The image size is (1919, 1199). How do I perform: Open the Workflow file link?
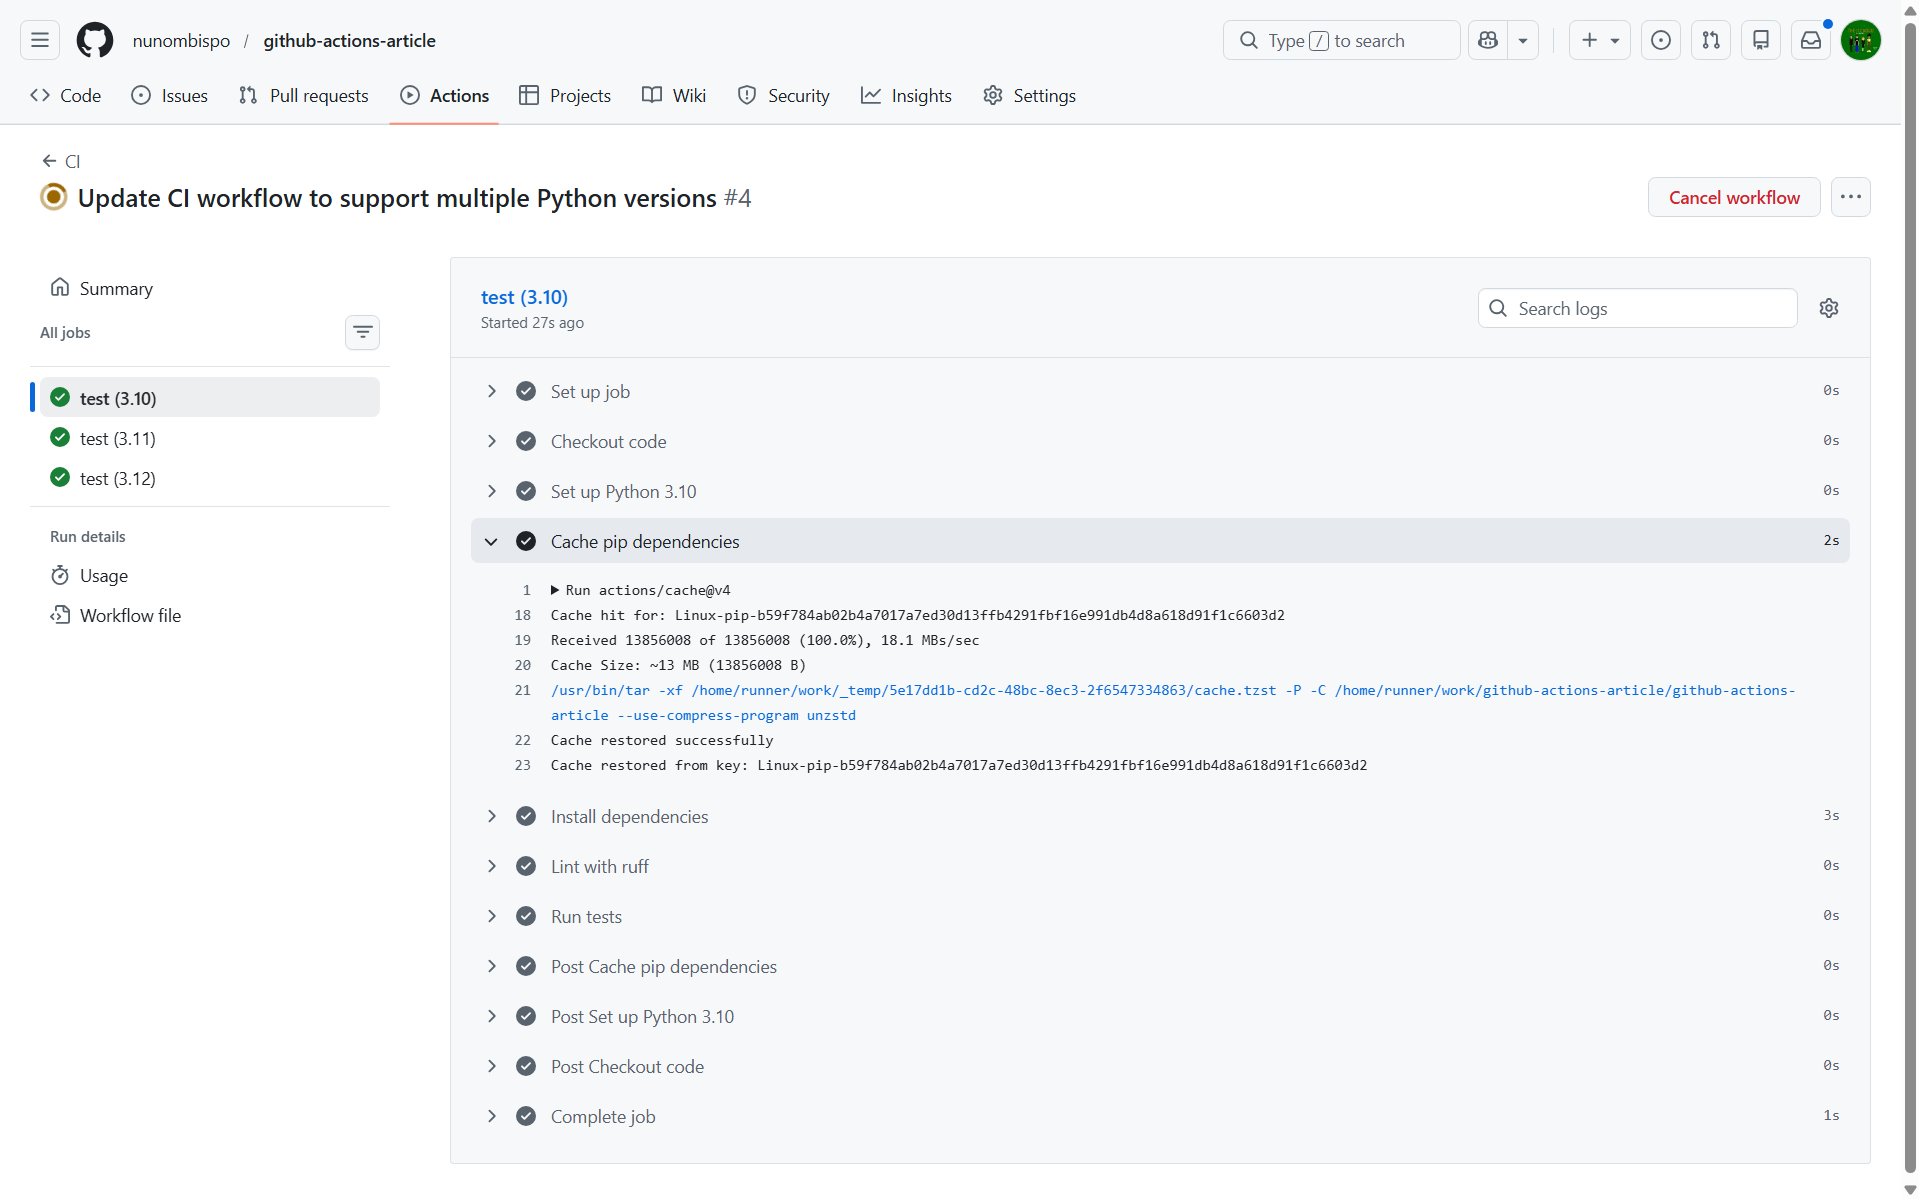click(130, 615)
